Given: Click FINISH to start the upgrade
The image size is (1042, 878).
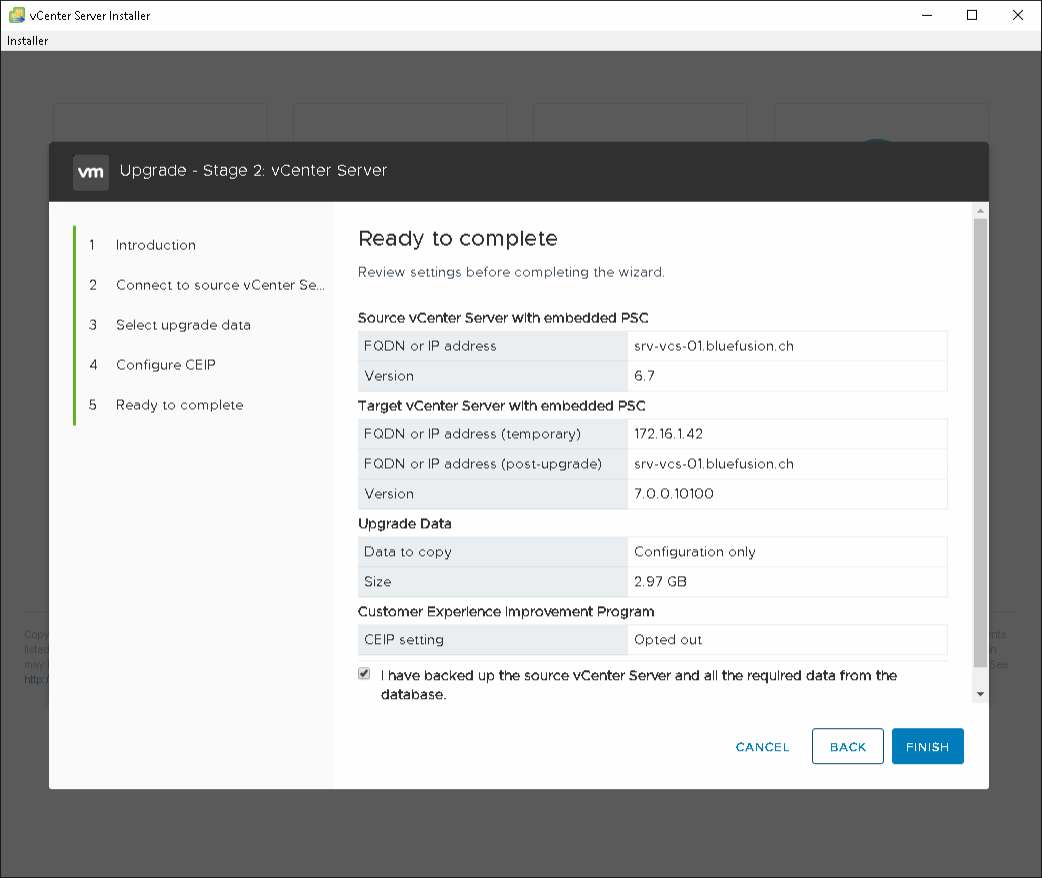Looking at the screenshot, I should pos(927,747).
